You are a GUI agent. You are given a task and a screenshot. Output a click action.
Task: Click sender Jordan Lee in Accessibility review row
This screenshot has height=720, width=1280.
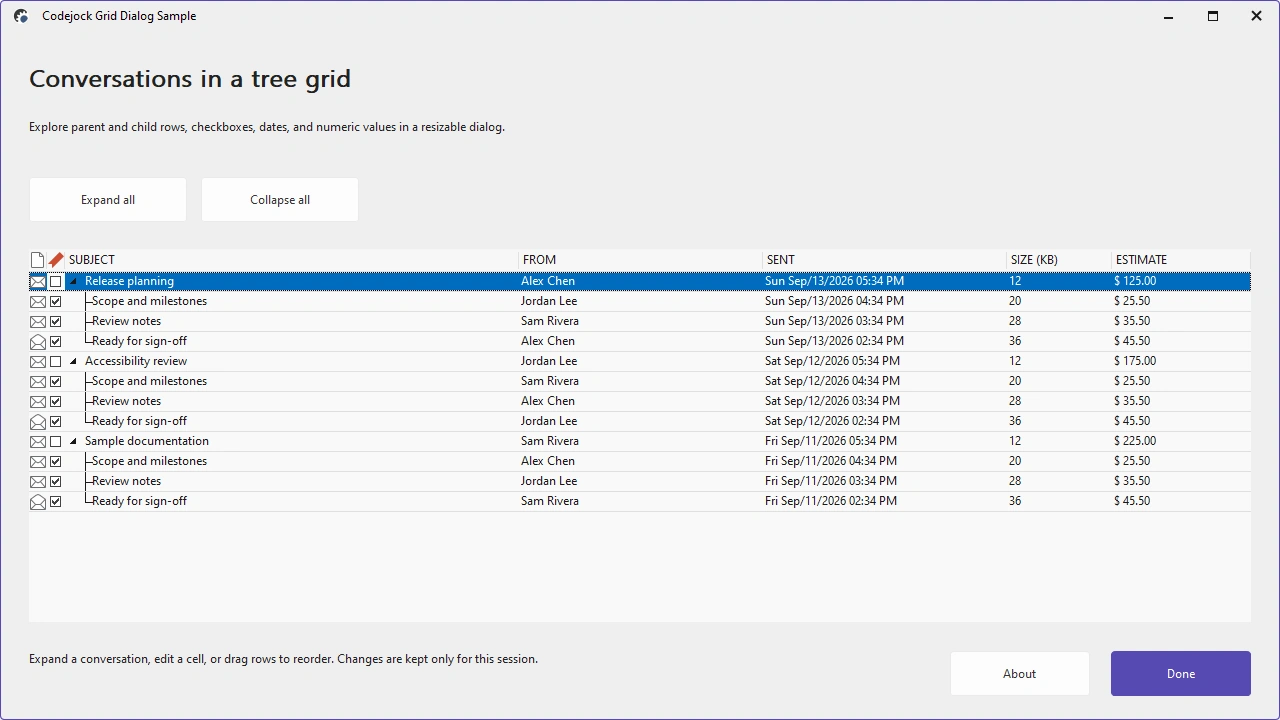pos(549,361)
